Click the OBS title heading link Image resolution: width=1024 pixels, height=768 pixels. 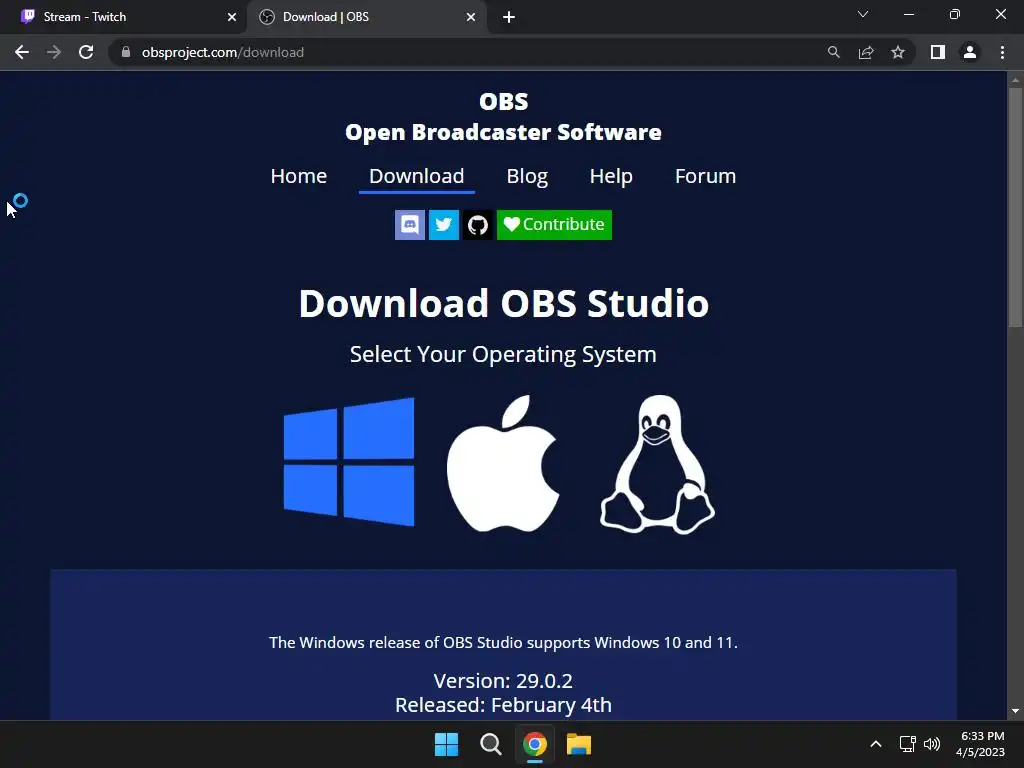[504, 116]
